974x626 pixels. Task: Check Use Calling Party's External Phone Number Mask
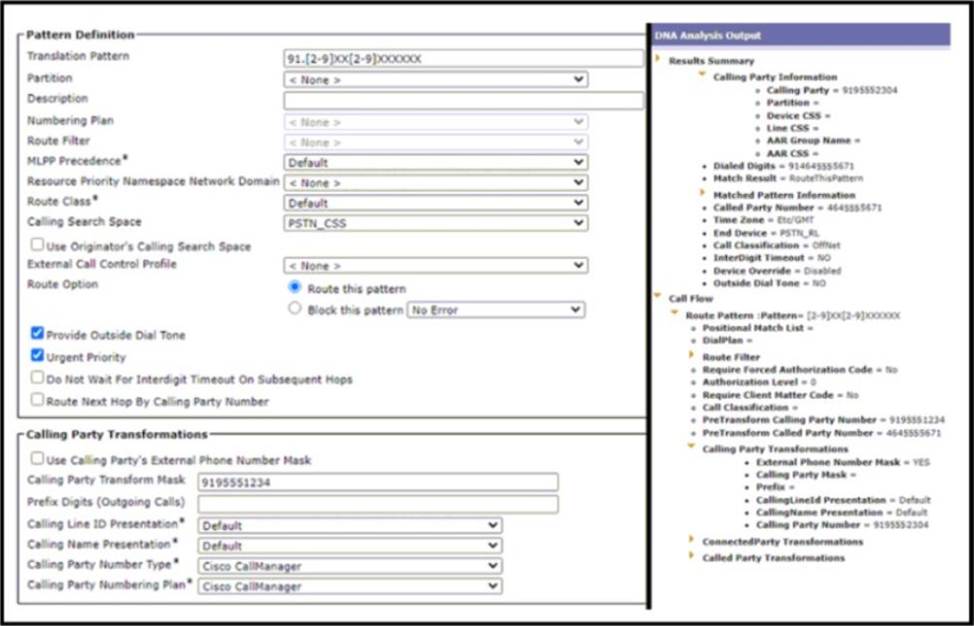pos(37,459)
